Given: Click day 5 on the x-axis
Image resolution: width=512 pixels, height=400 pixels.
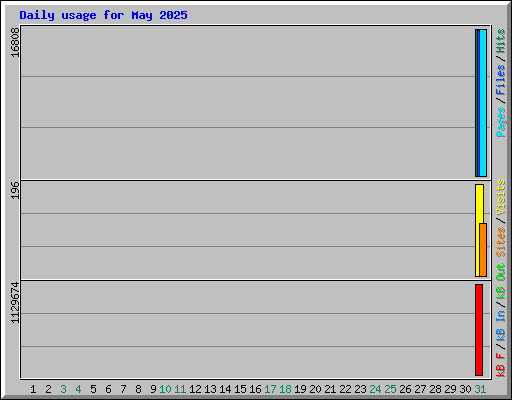Looking at the screenshot, I should point(93,389).
